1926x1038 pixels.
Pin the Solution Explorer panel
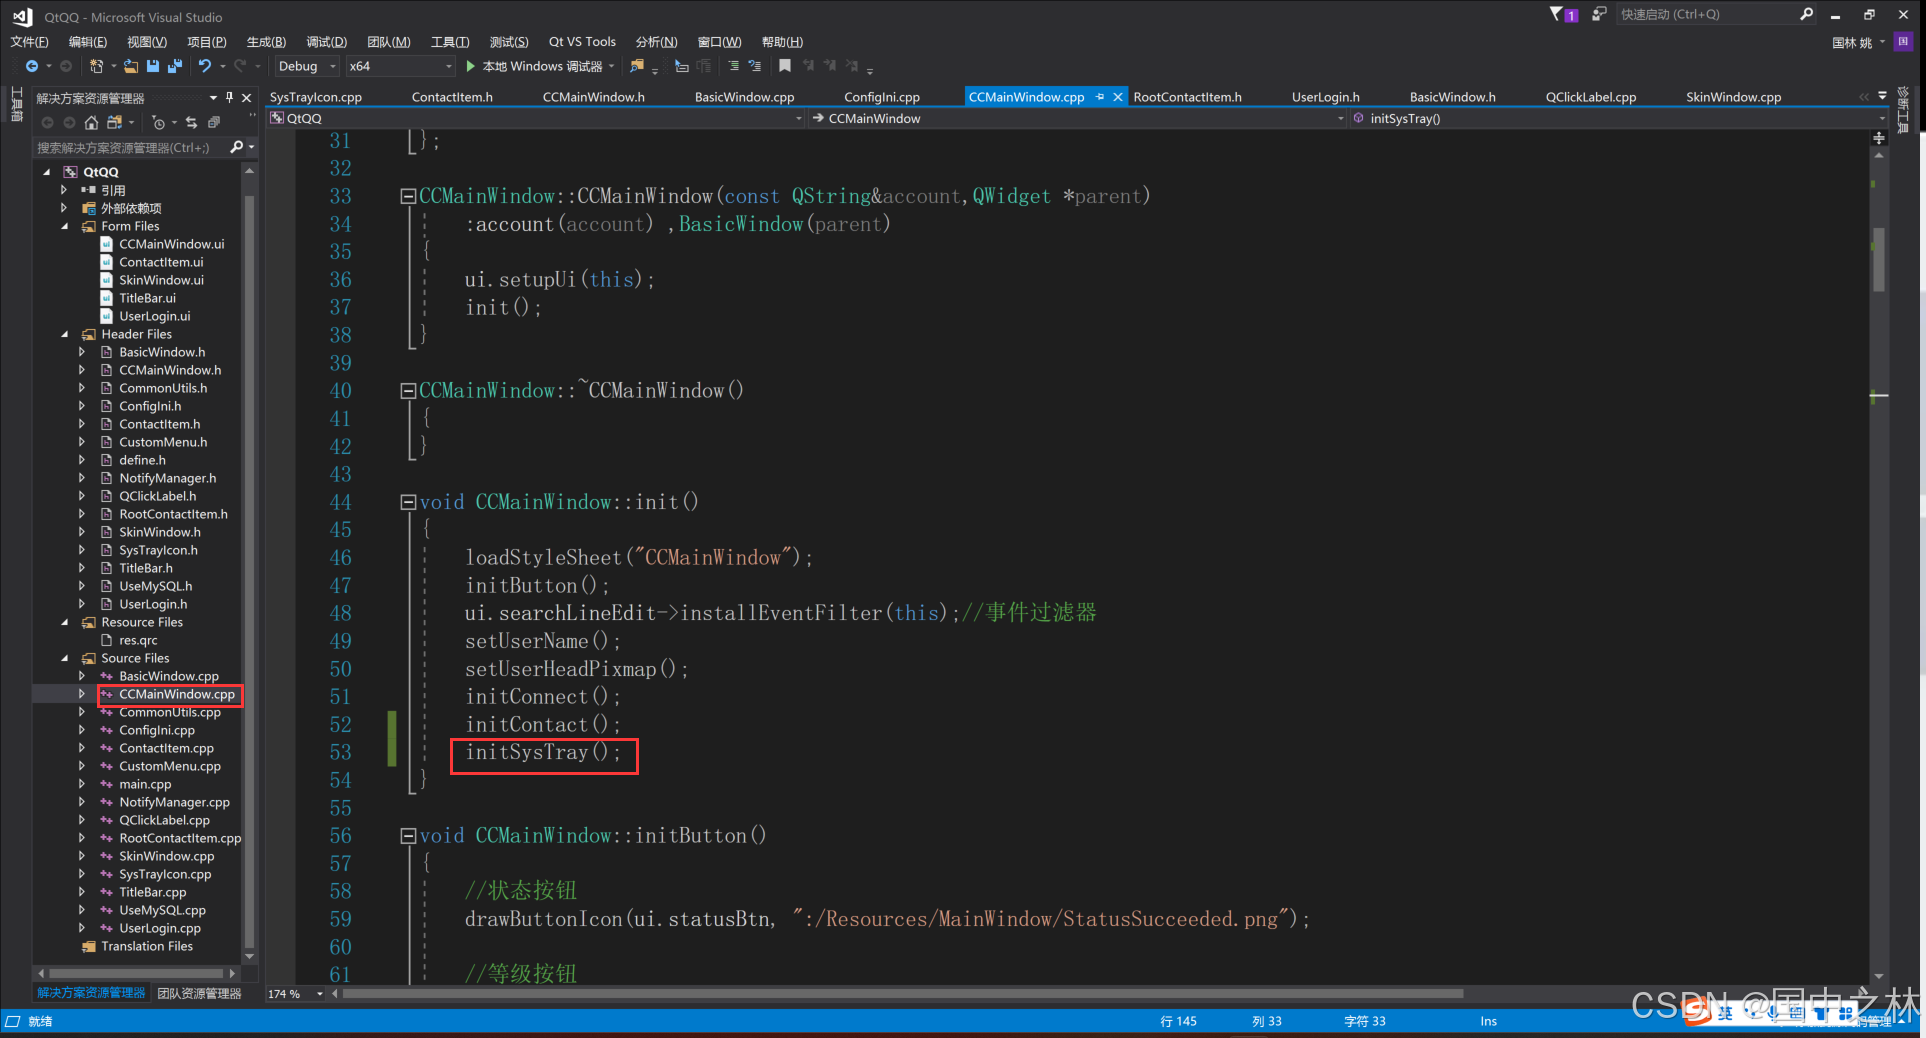coord(230,97)
